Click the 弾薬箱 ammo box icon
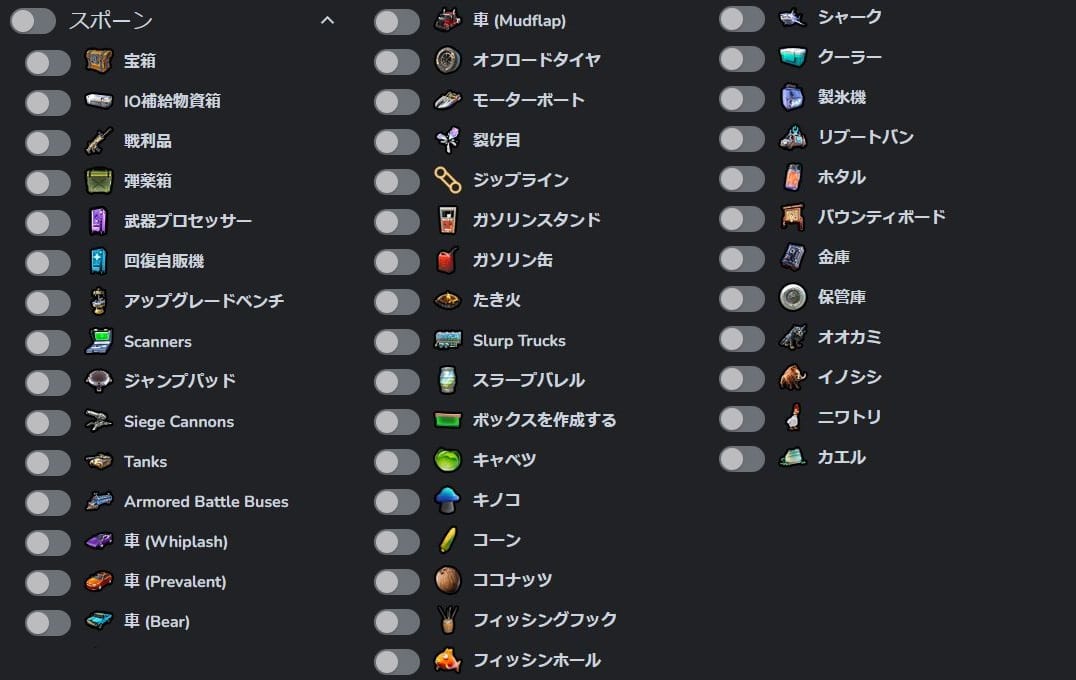This screenshot has width=1076, height=680. (99, 181)
